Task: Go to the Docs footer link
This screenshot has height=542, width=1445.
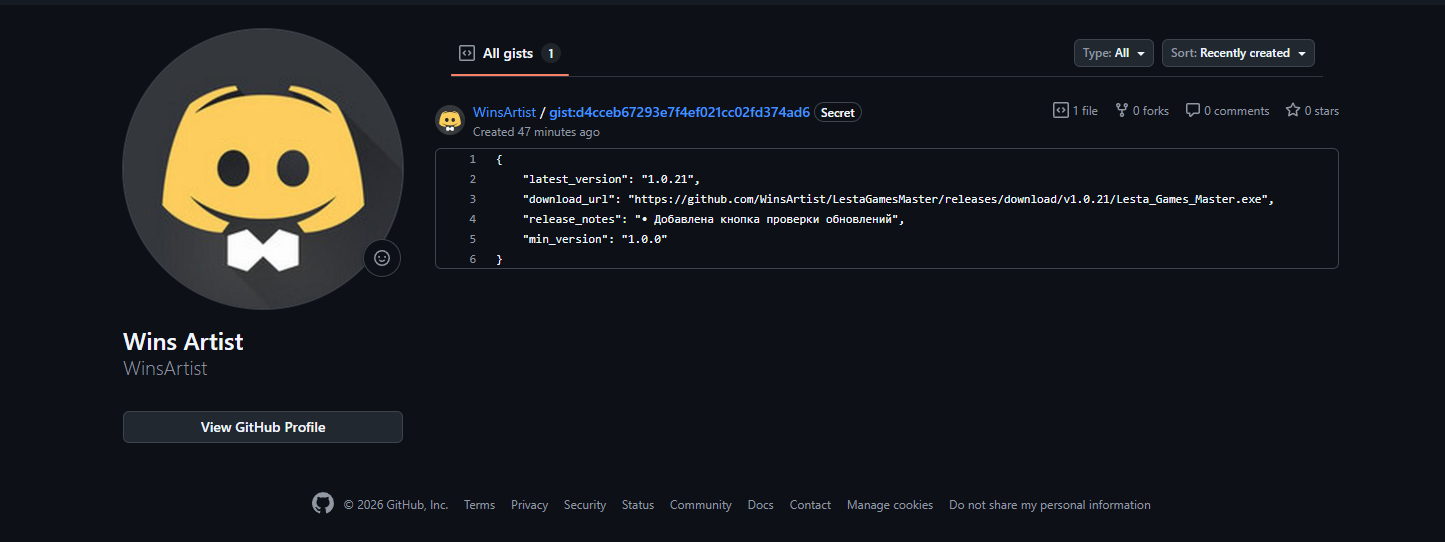Action: (x=760, y=505)
